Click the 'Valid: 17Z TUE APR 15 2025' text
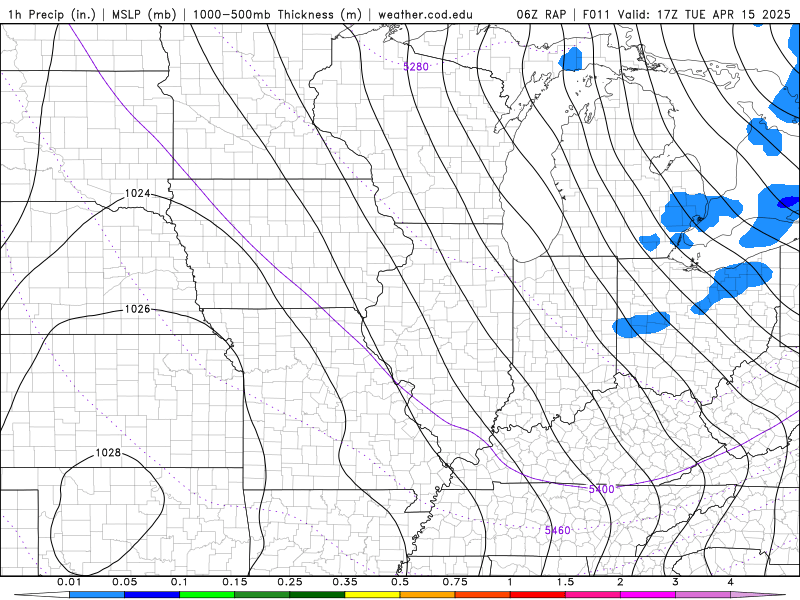This screenshot has width=800, height=600. click(x=704, y=14)
